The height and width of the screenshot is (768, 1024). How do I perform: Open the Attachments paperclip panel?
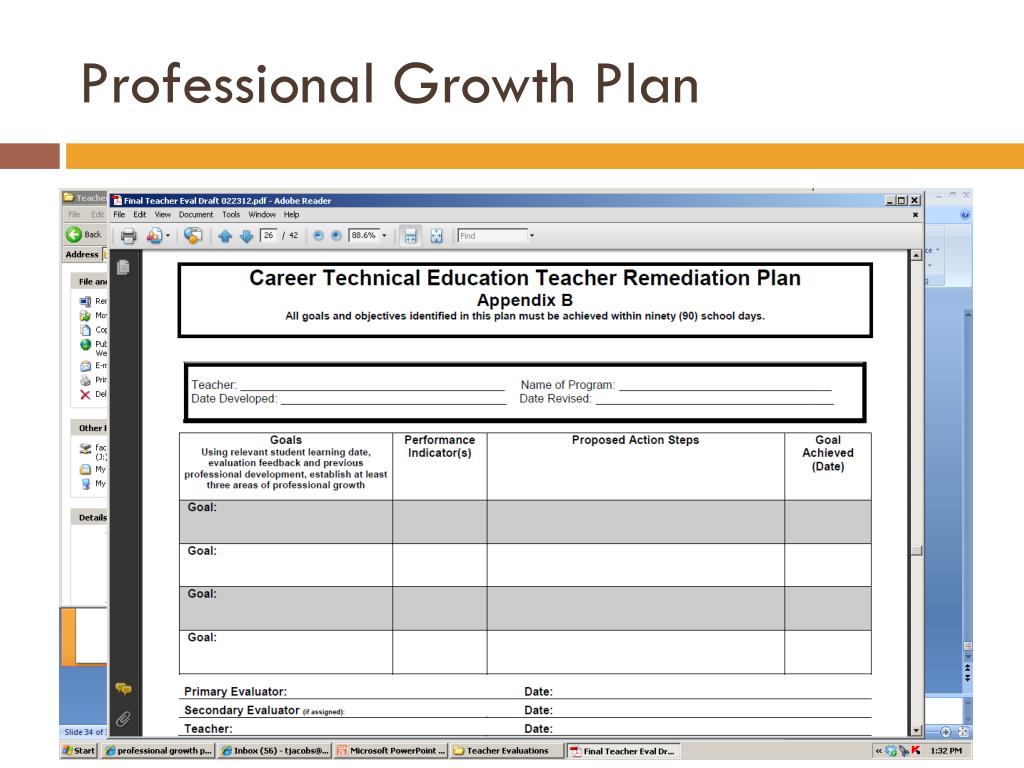123,719
